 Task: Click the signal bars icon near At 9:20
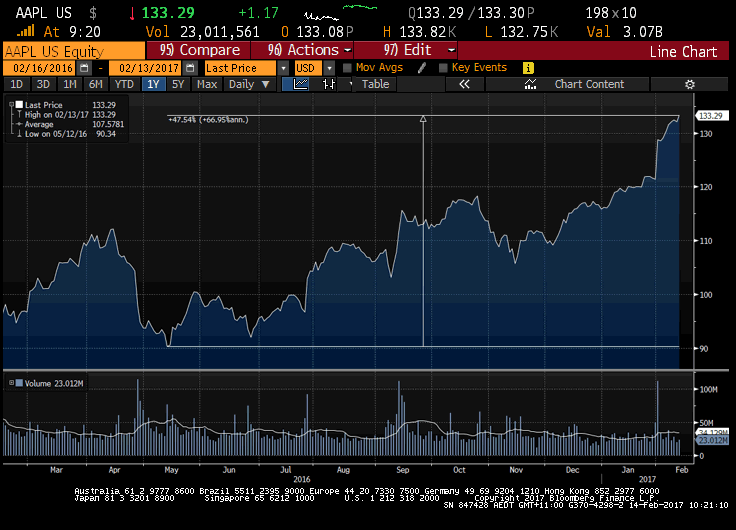[26, 31]
